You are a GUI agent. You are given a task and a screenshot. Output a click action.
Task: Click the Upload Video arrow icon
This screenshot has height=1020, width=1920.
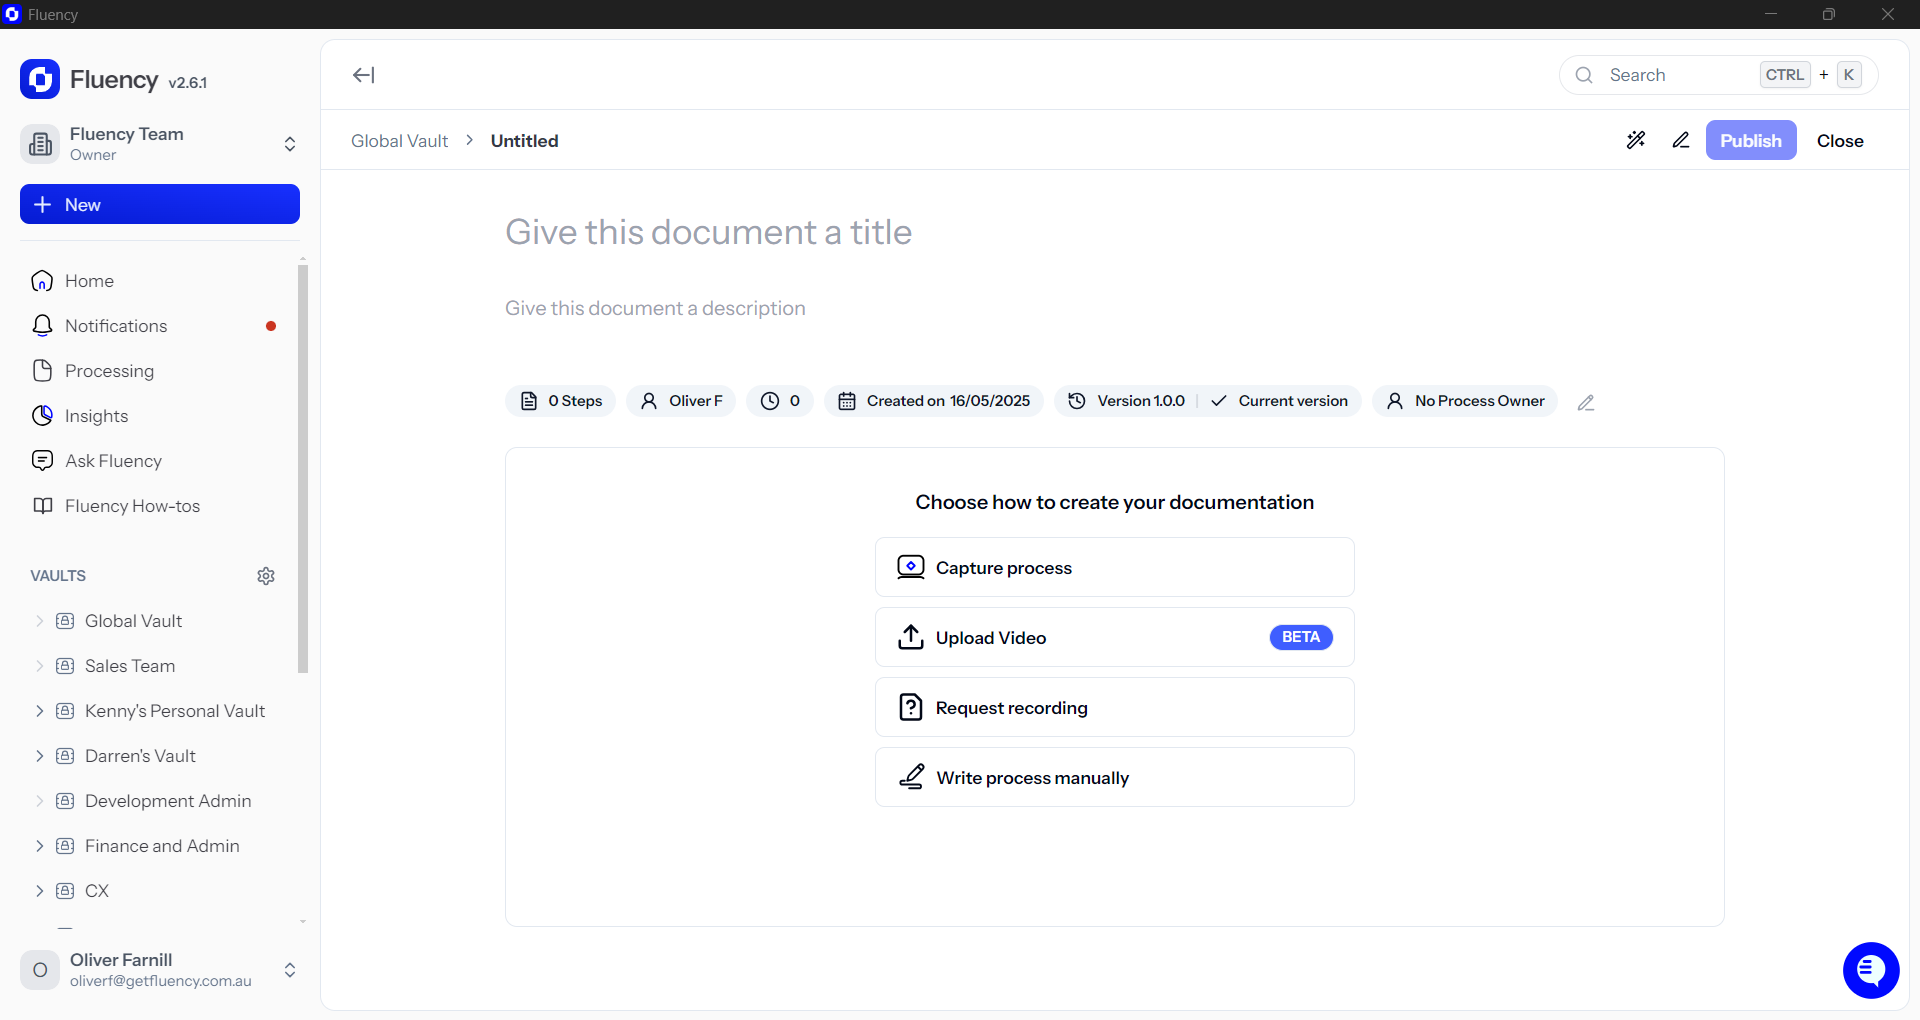(x=911, y=637)
